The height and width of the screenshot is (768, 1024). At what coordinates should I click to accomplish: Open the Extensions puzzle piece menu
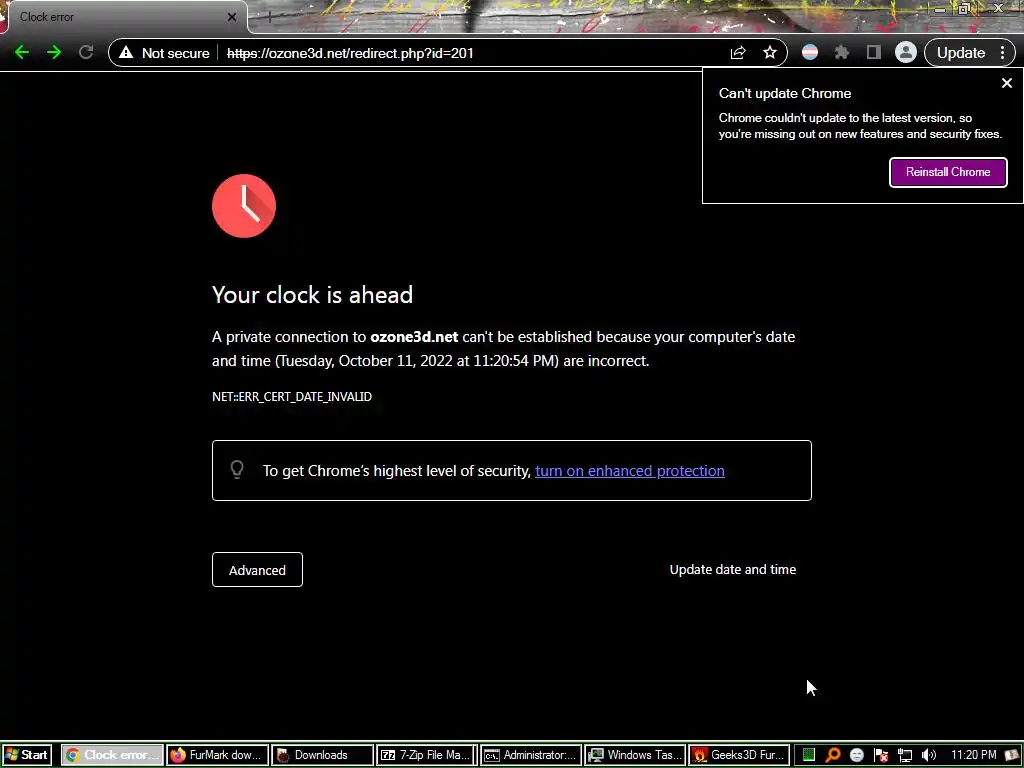[x=842, y=53]
